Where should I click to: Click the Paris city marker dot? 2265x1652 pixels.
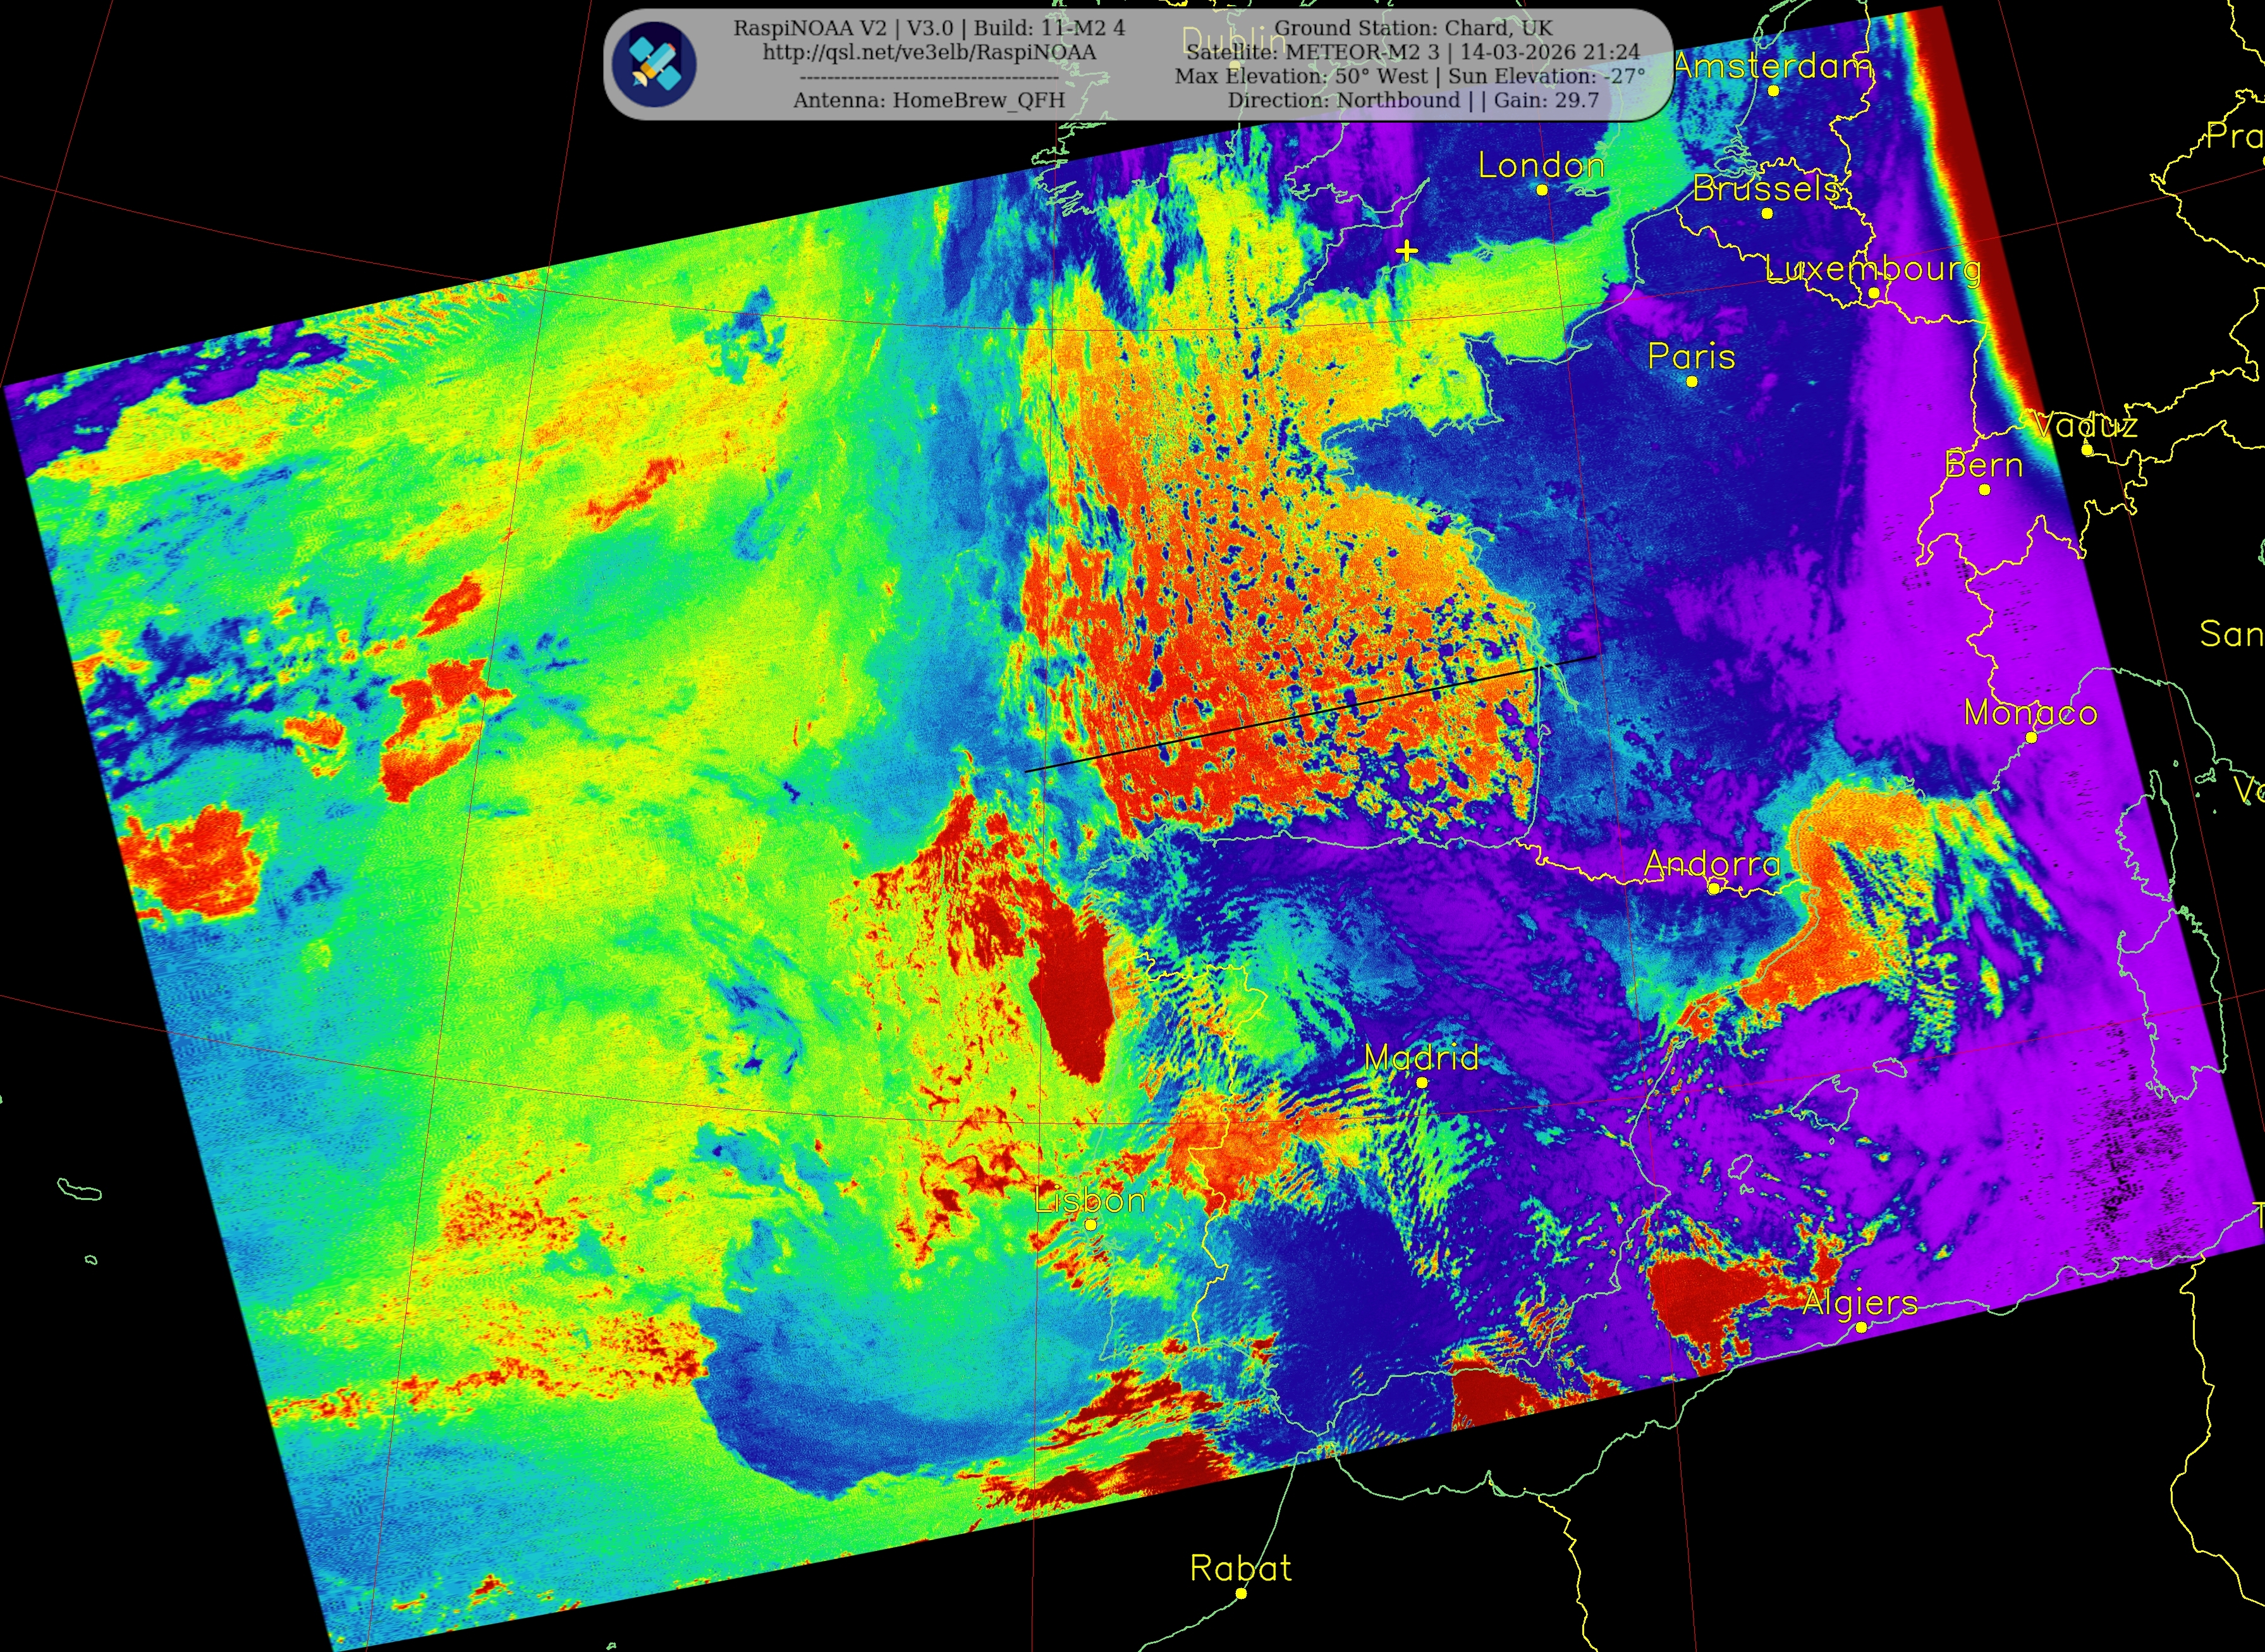click(x=1692, y=381)
